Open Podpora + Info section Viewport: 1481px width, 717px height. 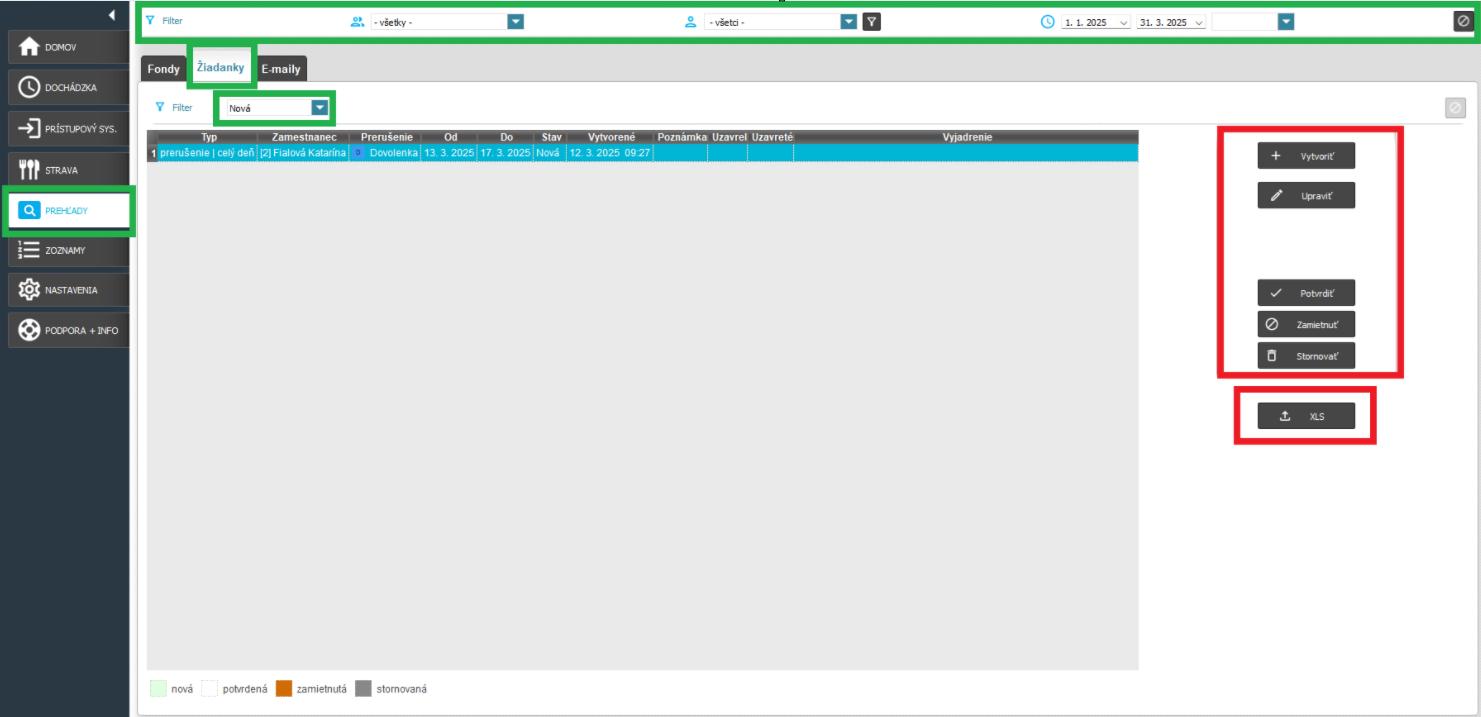click(67, 331)
